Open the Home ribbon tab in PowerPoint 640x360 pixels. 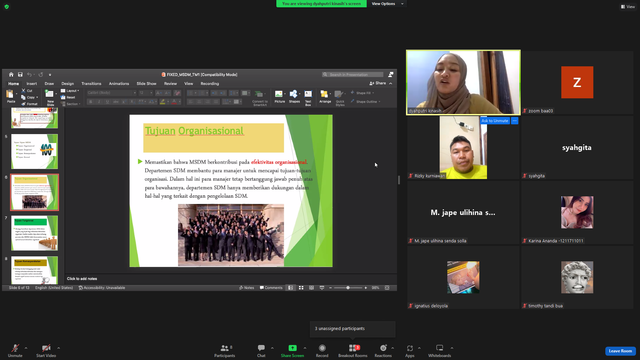[x=13, y=84]
